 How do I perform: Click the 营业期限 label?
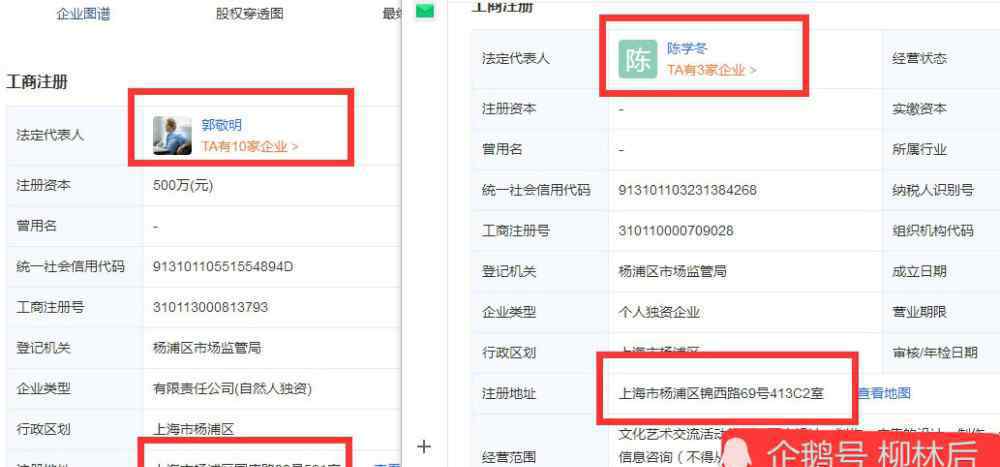pyautogui.click(x=919, y=312)
